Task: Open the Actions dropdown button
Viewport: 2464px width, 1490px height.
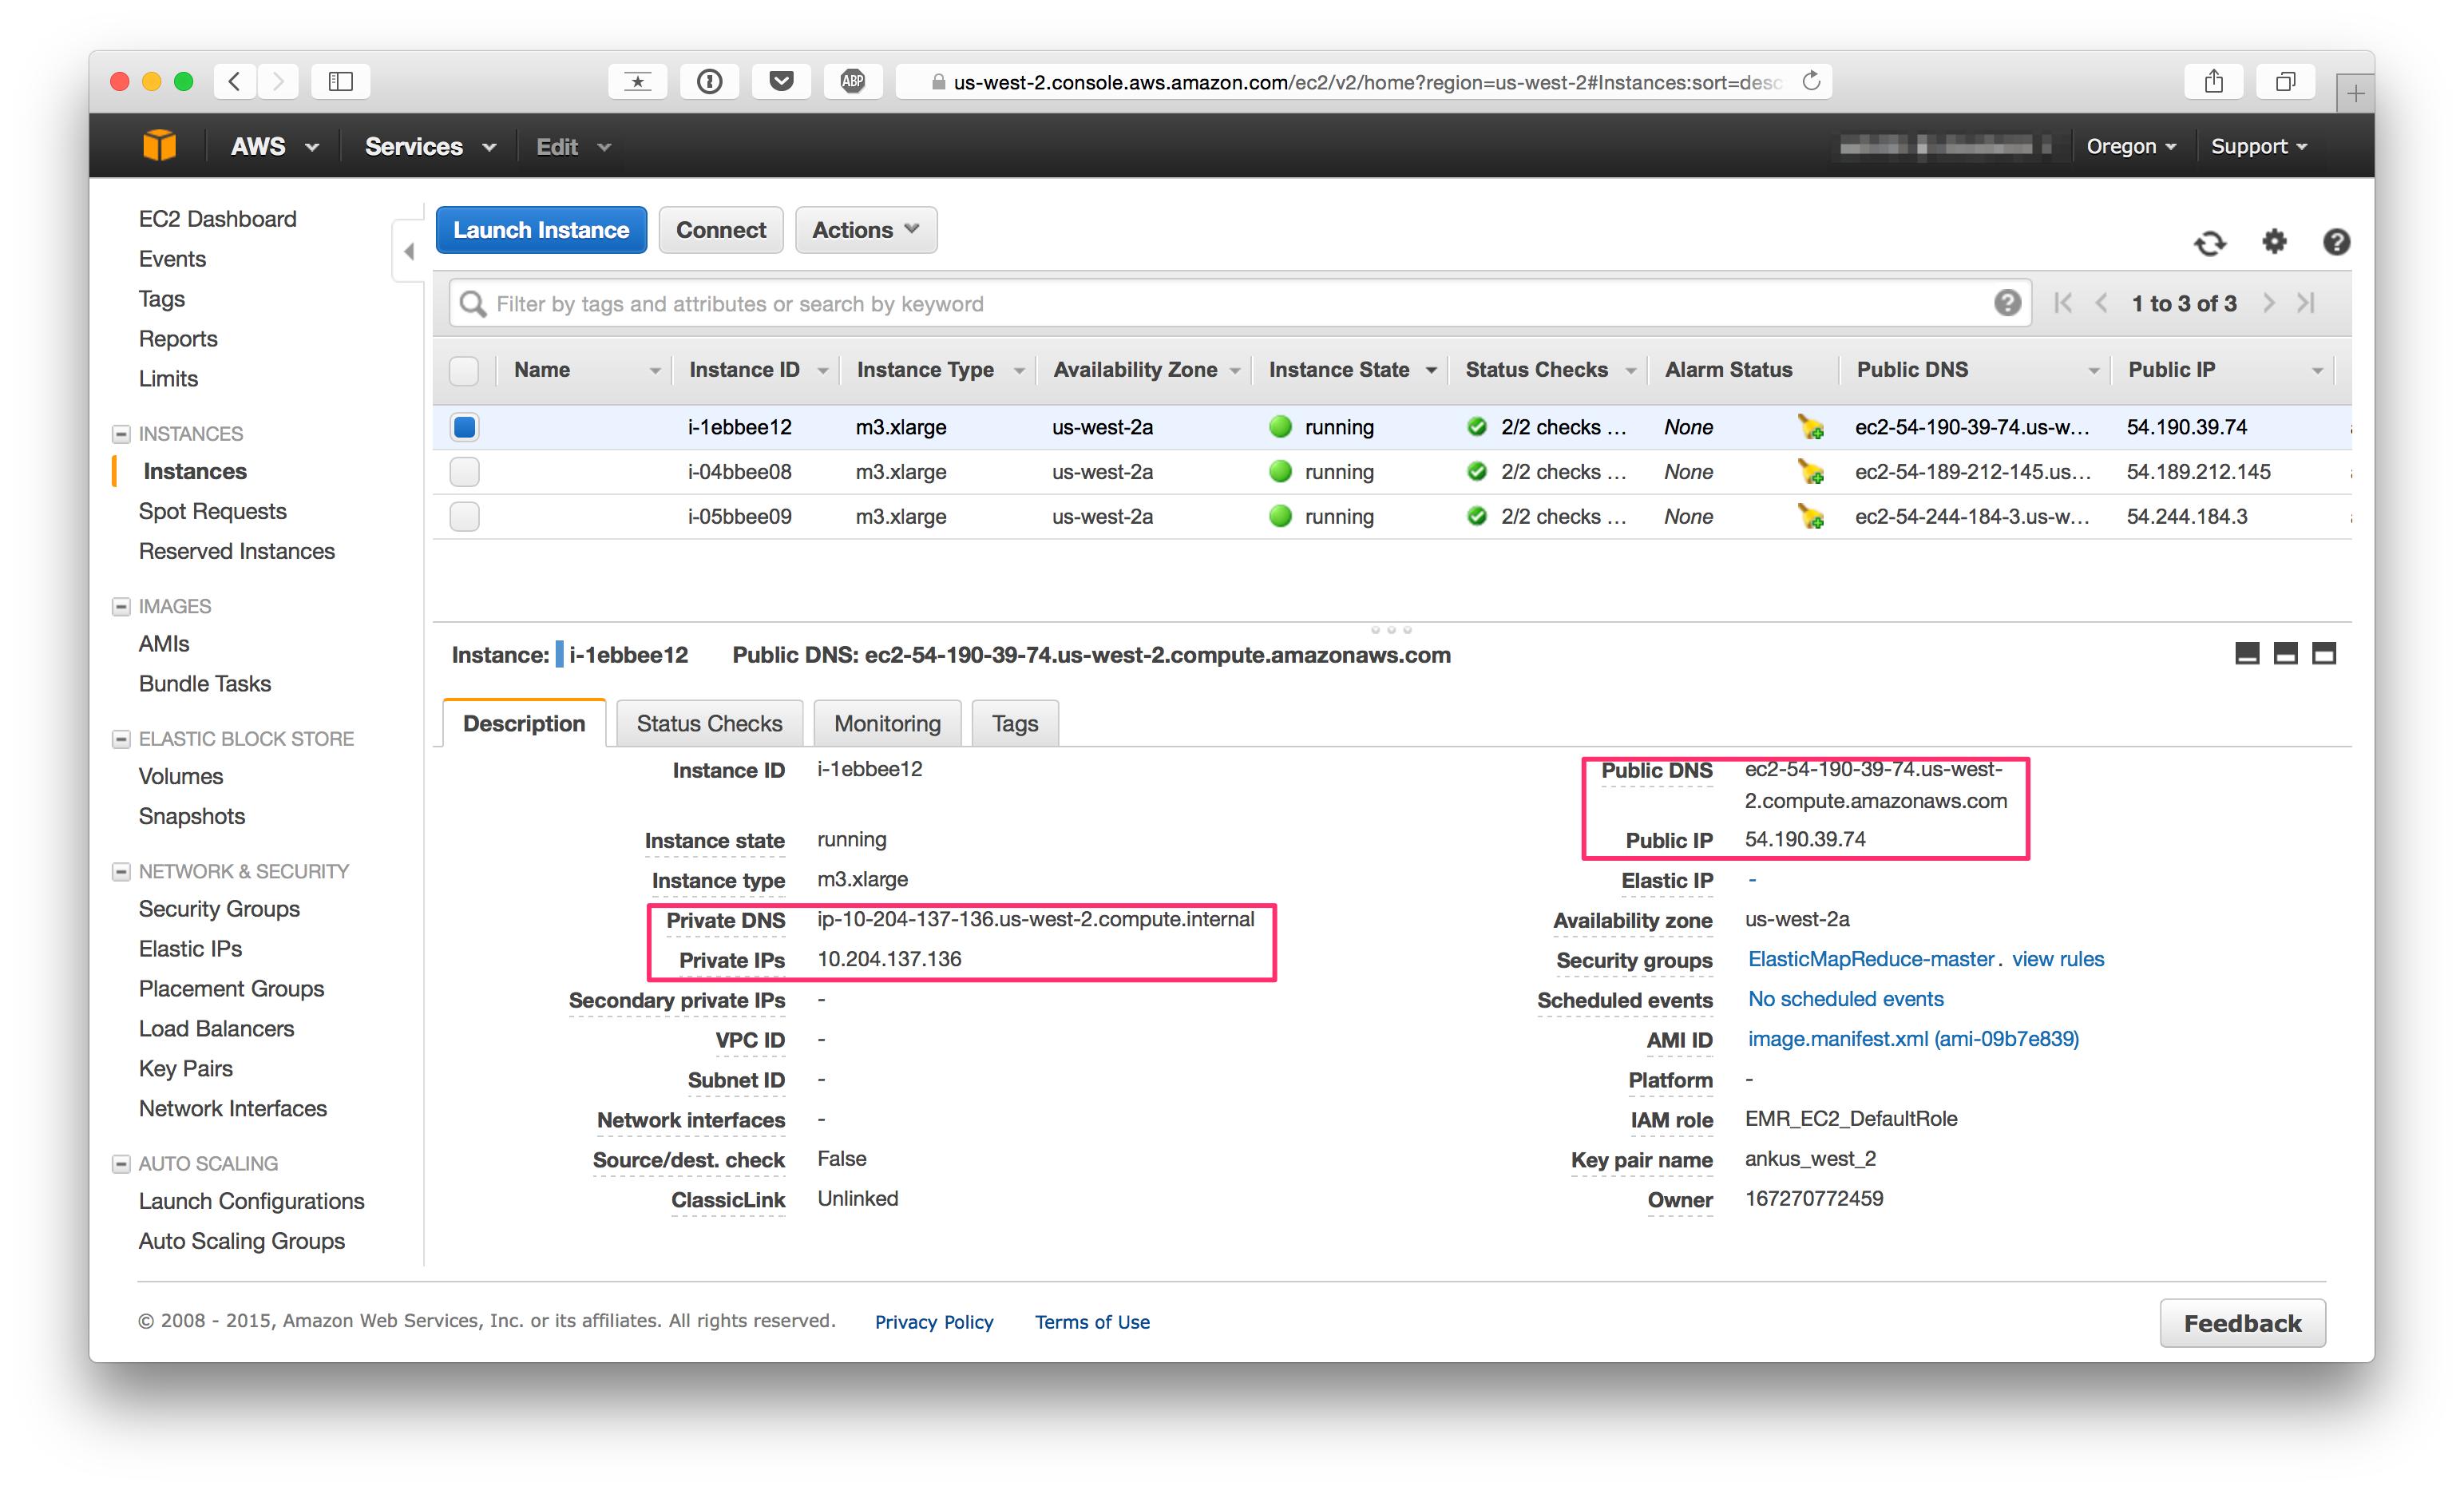Action: tap(866, 230)
